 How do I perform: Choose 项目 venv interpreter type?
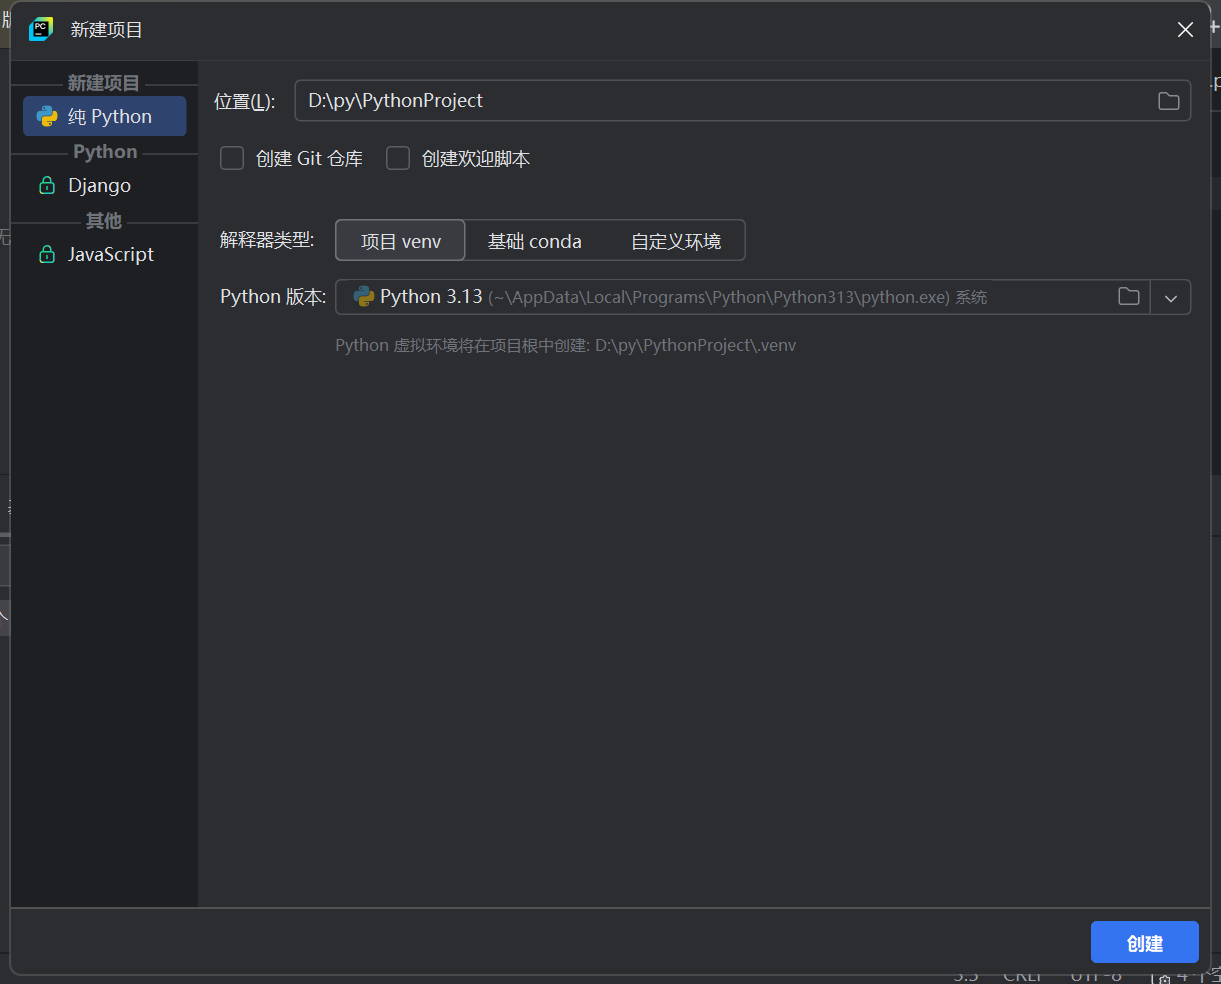[x=400, y=241]
